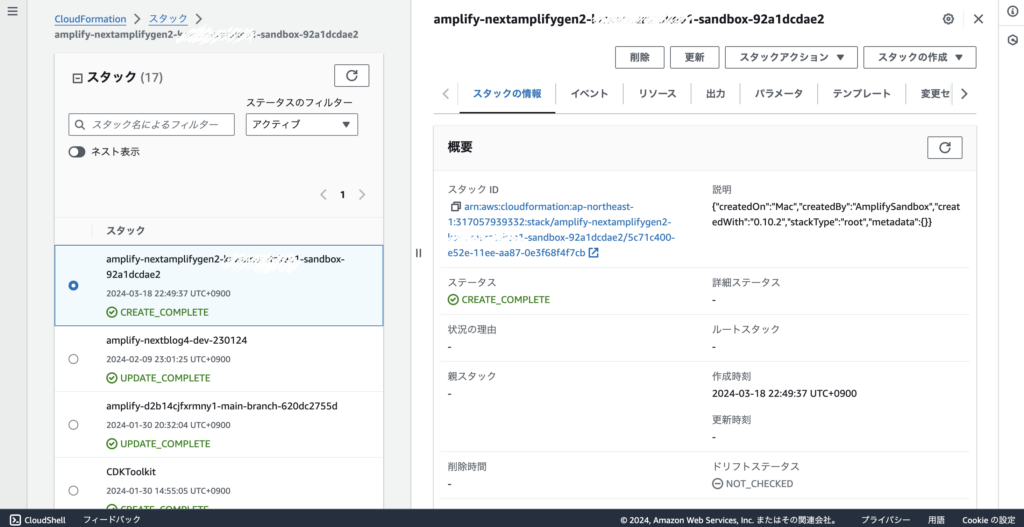Switch to the スタックの情報 tab
The width and height of the screenshot is (1024, 527).
pos(507,93)
